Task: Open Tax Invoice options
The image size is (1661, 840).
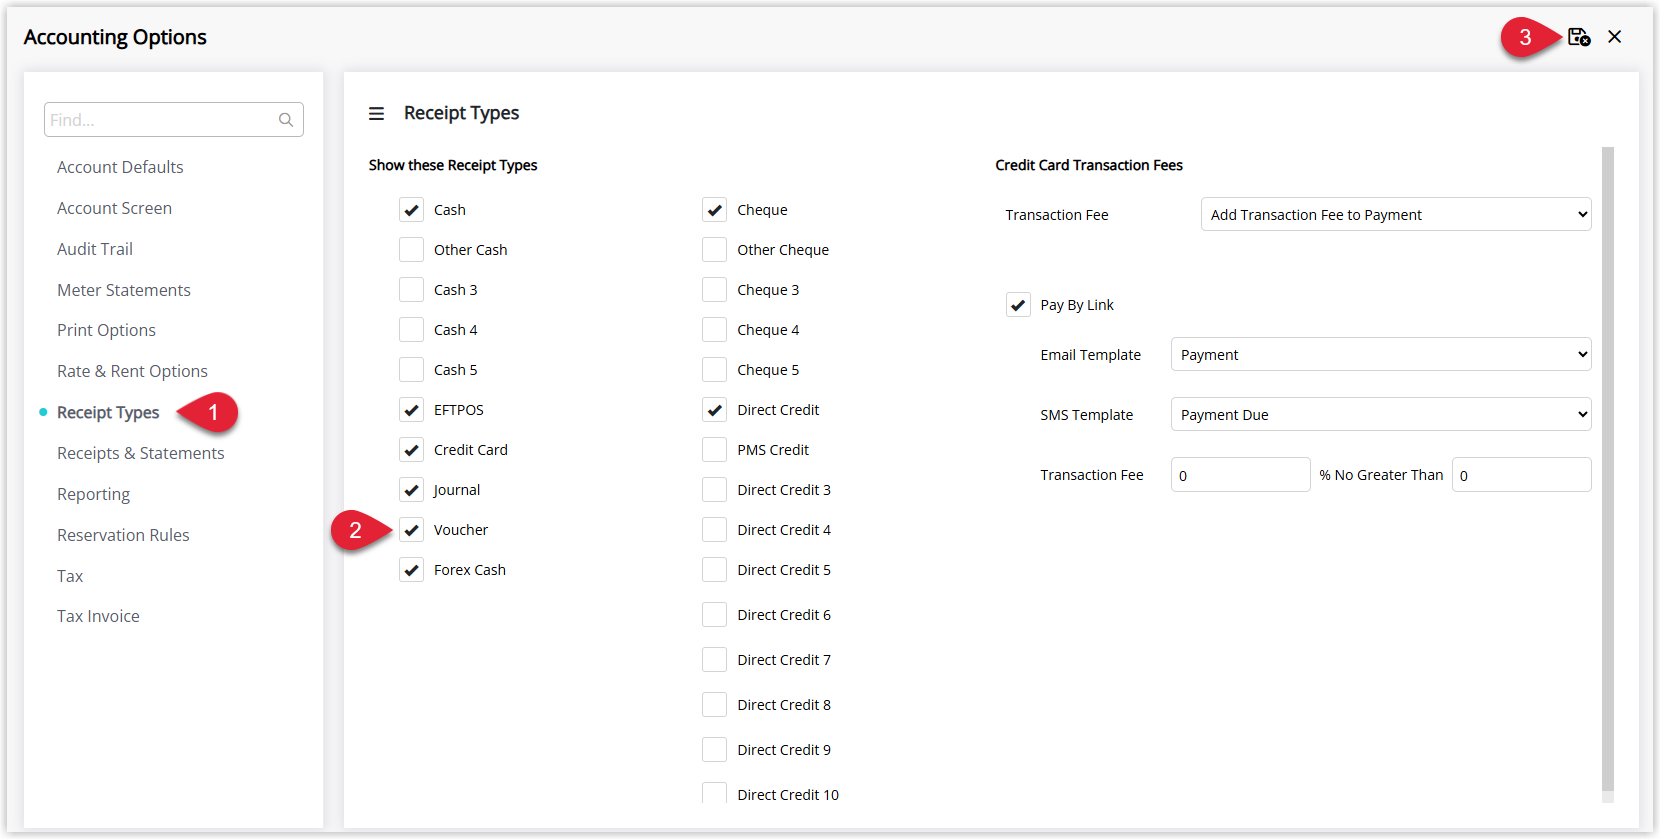Action: click(98, 616)
